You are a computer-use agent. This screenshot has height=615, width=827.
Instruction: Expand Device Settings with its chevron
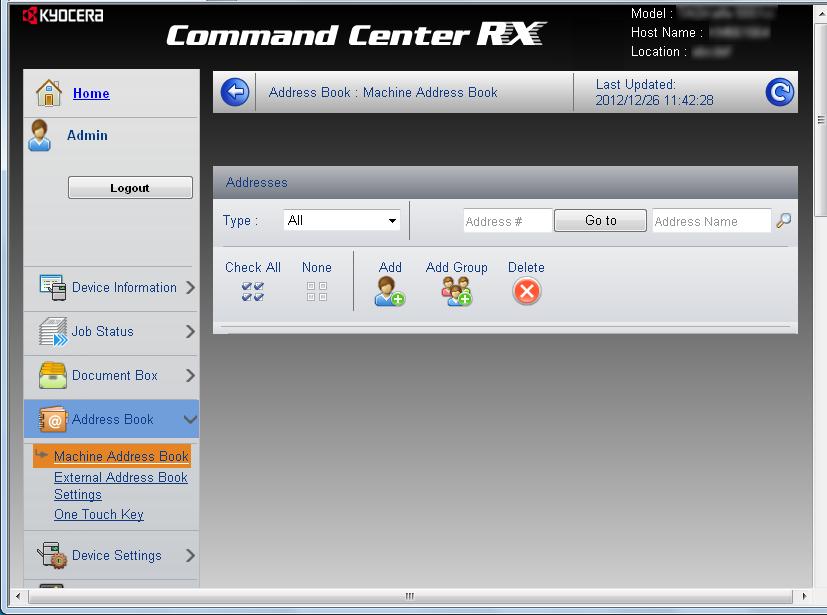190,555
